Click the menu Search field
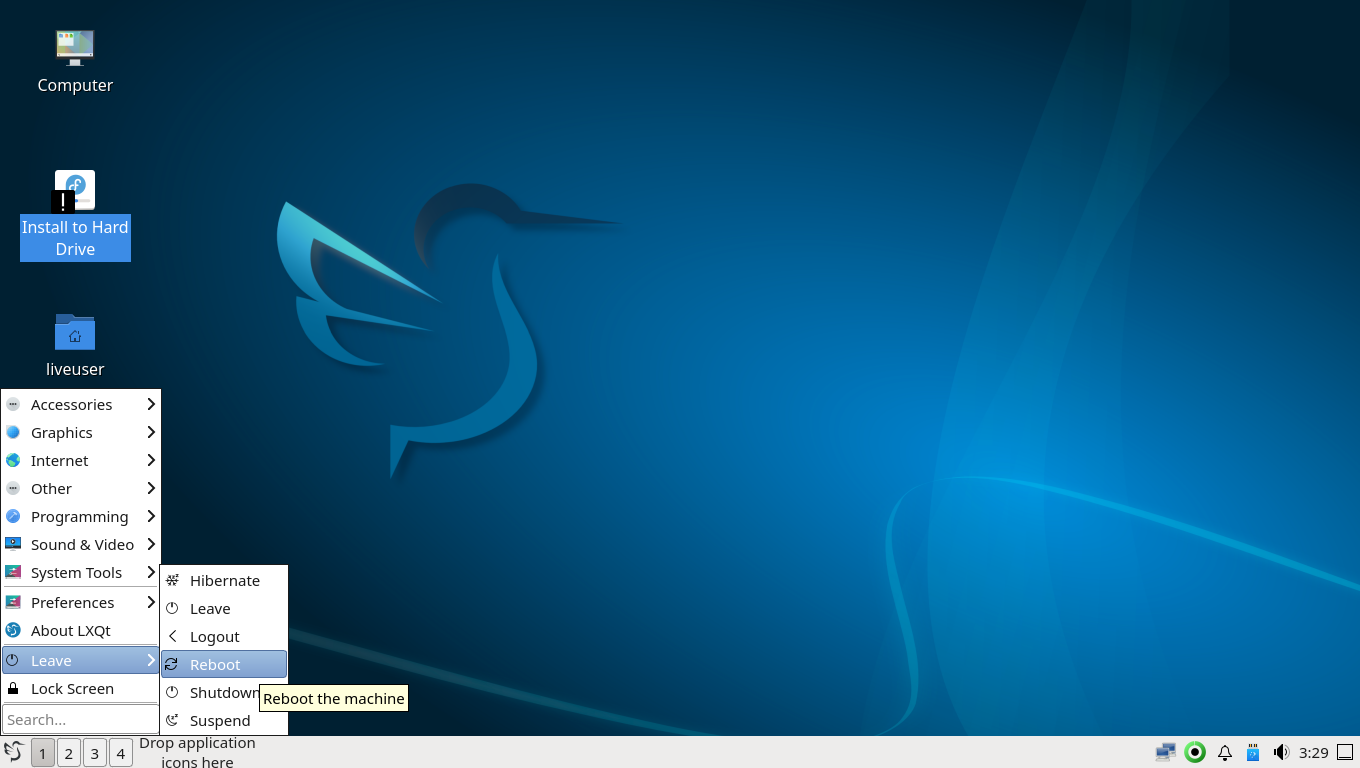The width and height of the screenshot is (1360, 768). 80,719
